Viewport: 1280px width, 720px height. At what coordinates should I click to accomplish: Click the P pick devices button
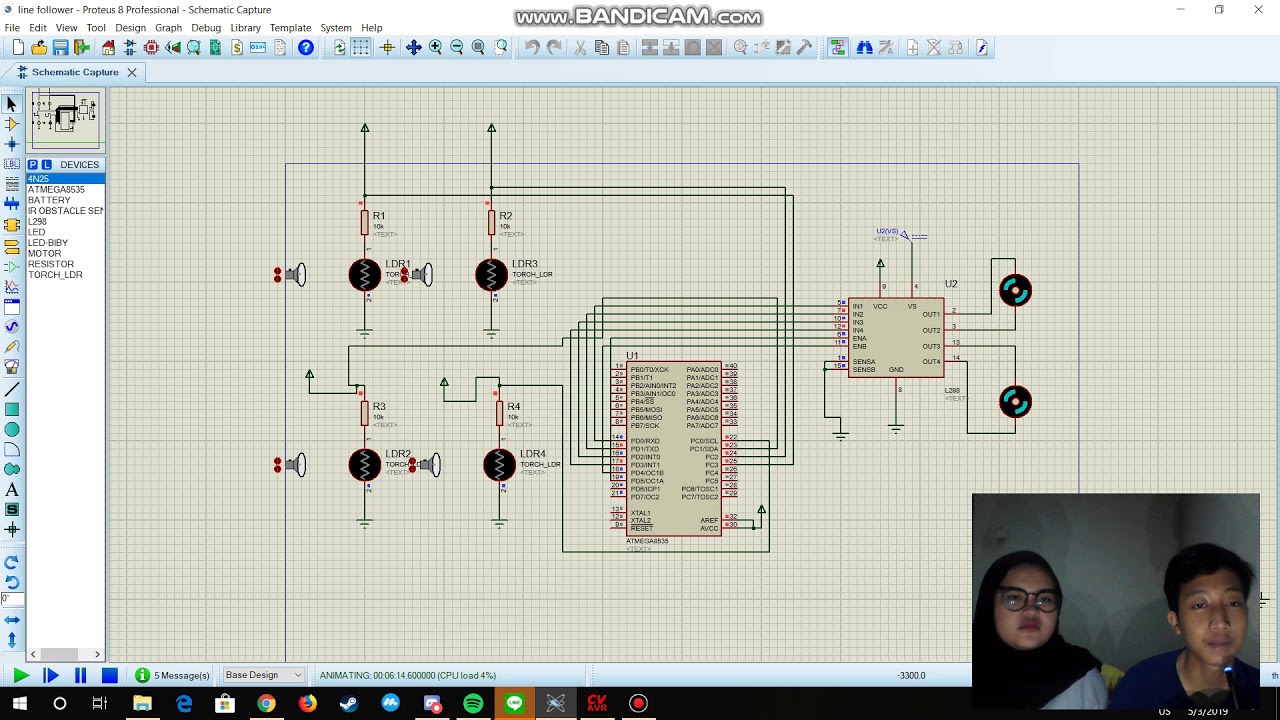32,165
